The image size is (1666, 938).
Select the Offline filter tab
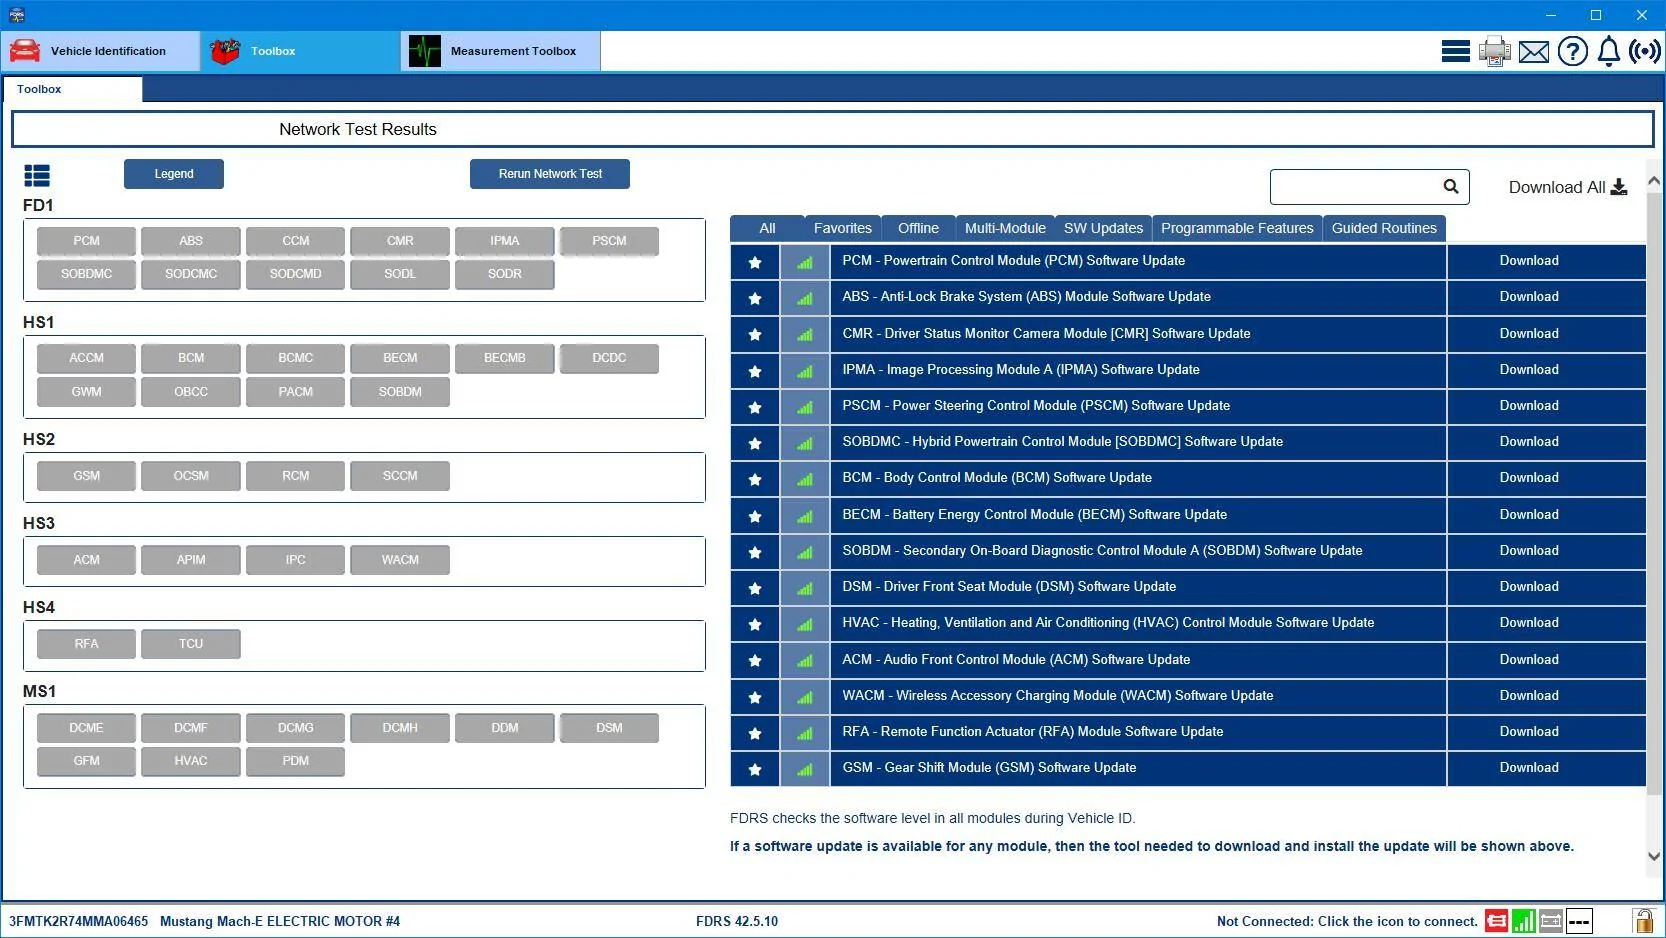click(918, 228)
